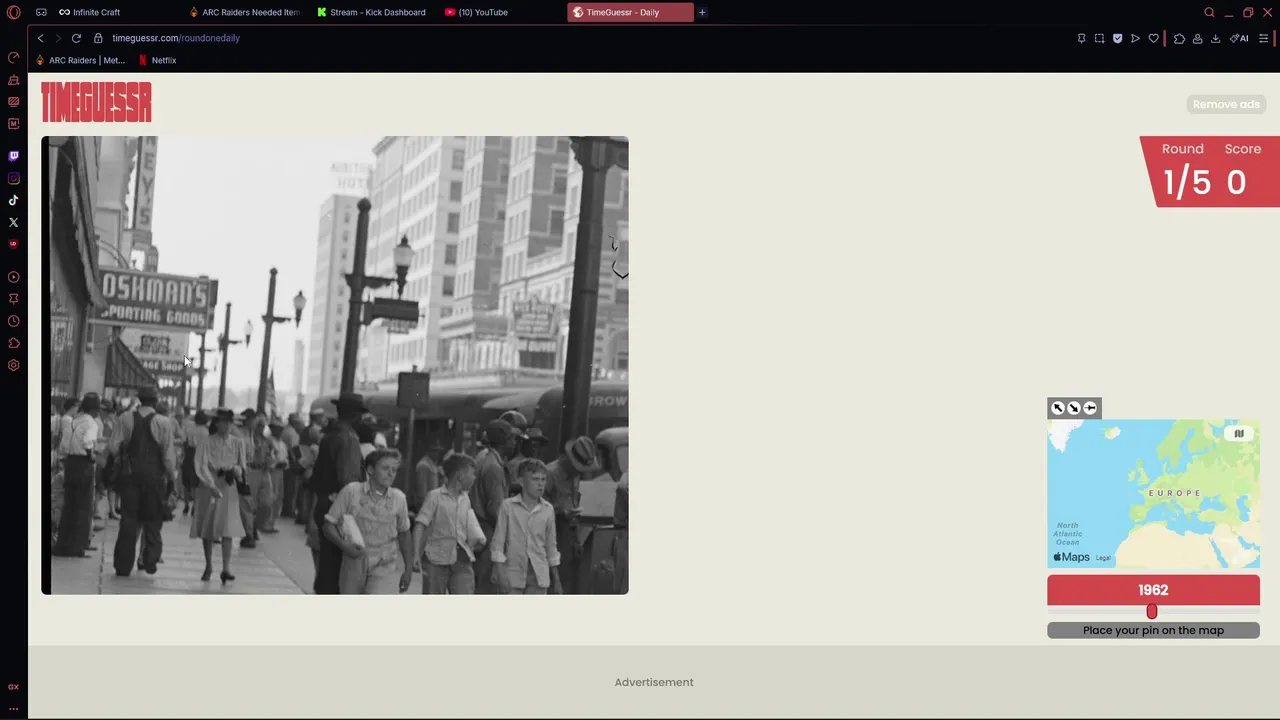Viewport: 1280px width, 720px height.
Task: Open the Netflix bookmark
Action: coord(157,60)
